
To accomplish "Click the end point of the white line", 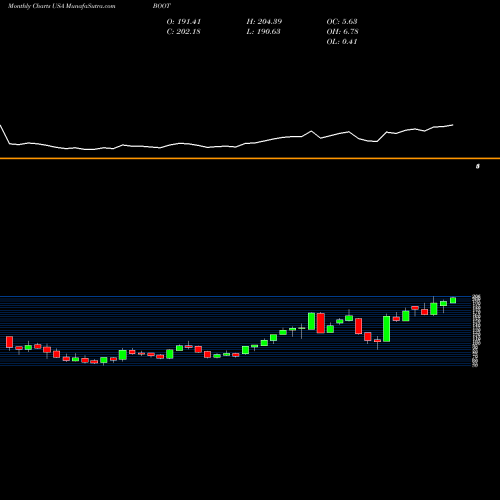I will [x=453, y=125].
